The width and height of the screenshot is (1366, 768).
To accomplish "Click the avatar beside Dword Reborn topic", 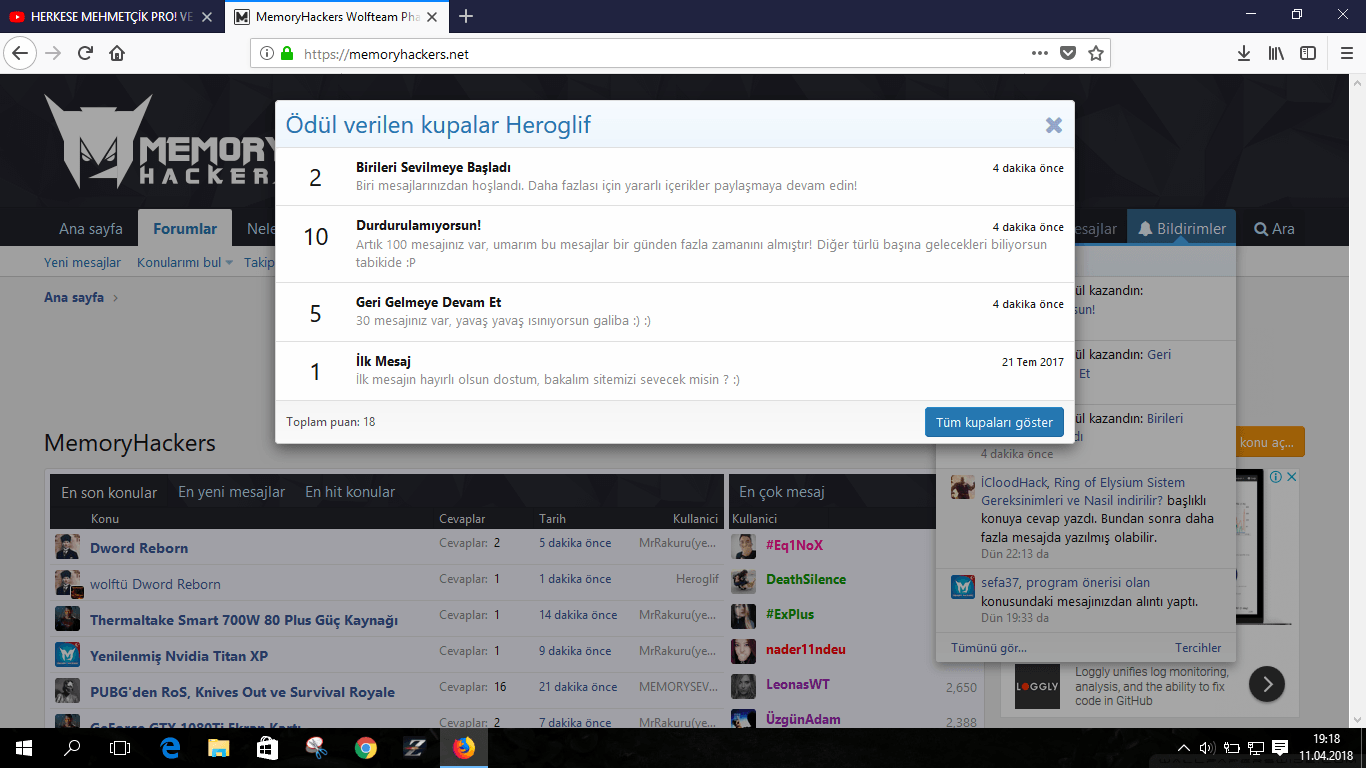I will pos(67,547).
